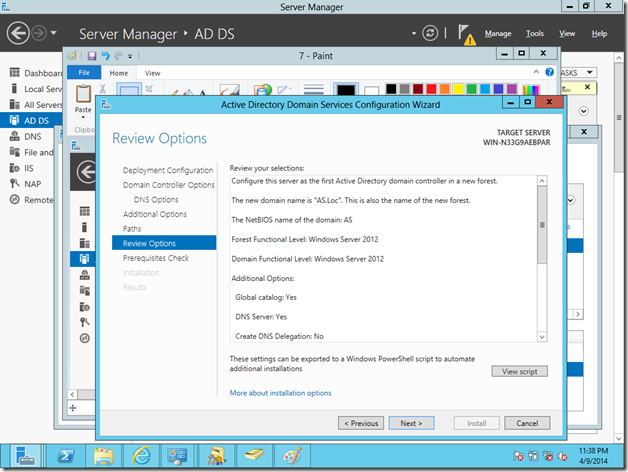Choose the yellow color swatch in Paint
This screenshot has height=472, width=628.
click(458, 89)
